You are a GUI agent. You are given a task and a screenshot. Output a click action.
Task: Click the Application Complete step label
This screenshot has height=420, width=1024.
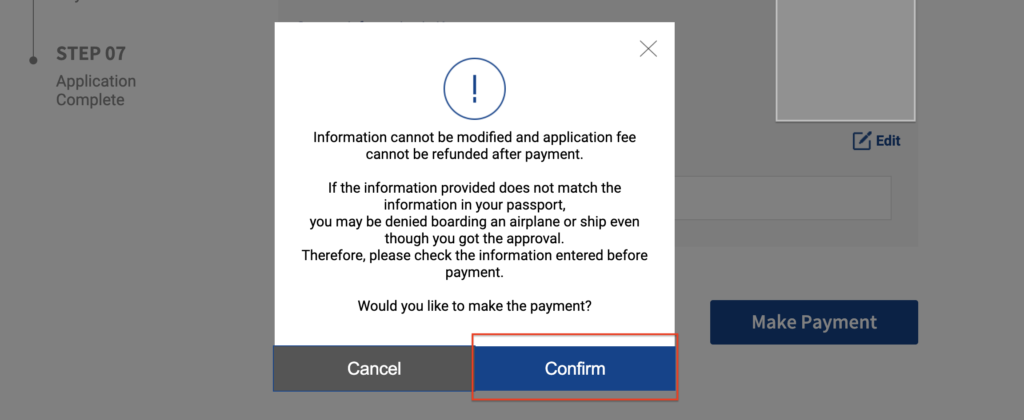[x=95, y=91]
